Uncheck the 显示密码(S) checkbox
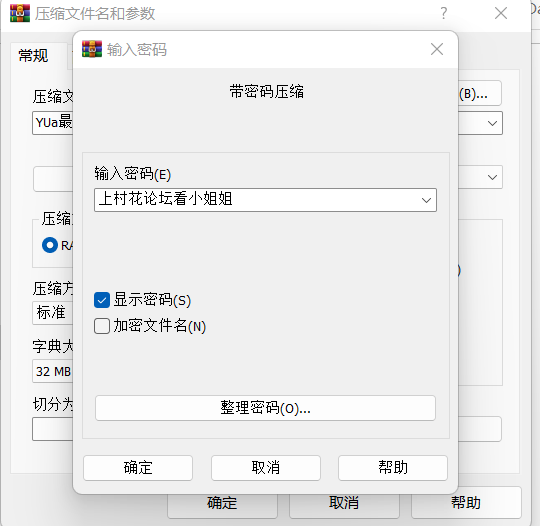 pos(102,300)
